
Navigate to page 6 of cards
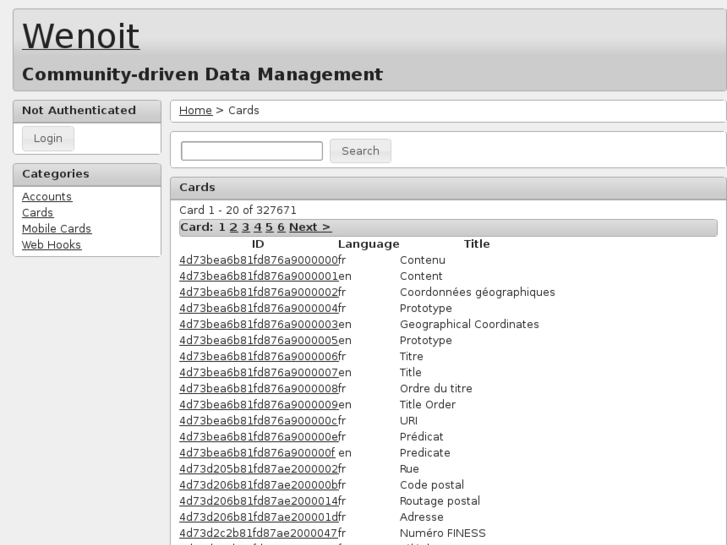pos(281,228)
